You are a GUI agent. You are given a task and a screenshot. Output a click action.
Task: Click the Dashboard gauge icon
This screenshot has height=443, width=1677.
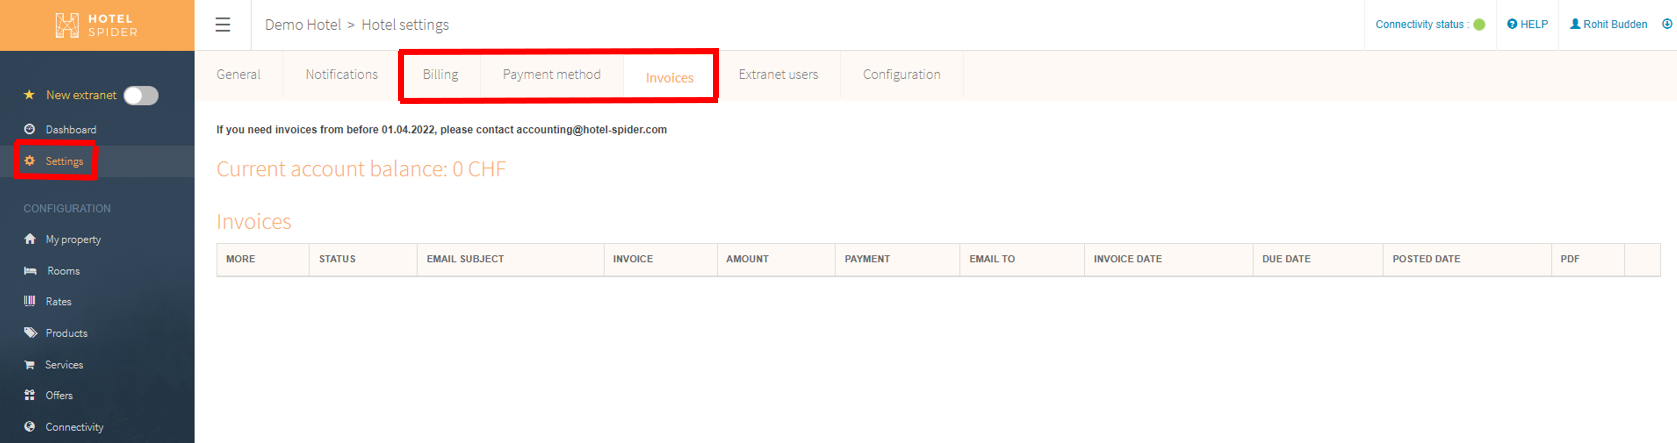click(x=30, y=129)
